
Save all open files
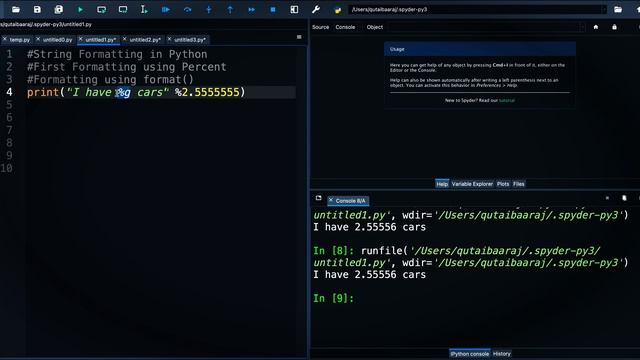coord(59,9)
